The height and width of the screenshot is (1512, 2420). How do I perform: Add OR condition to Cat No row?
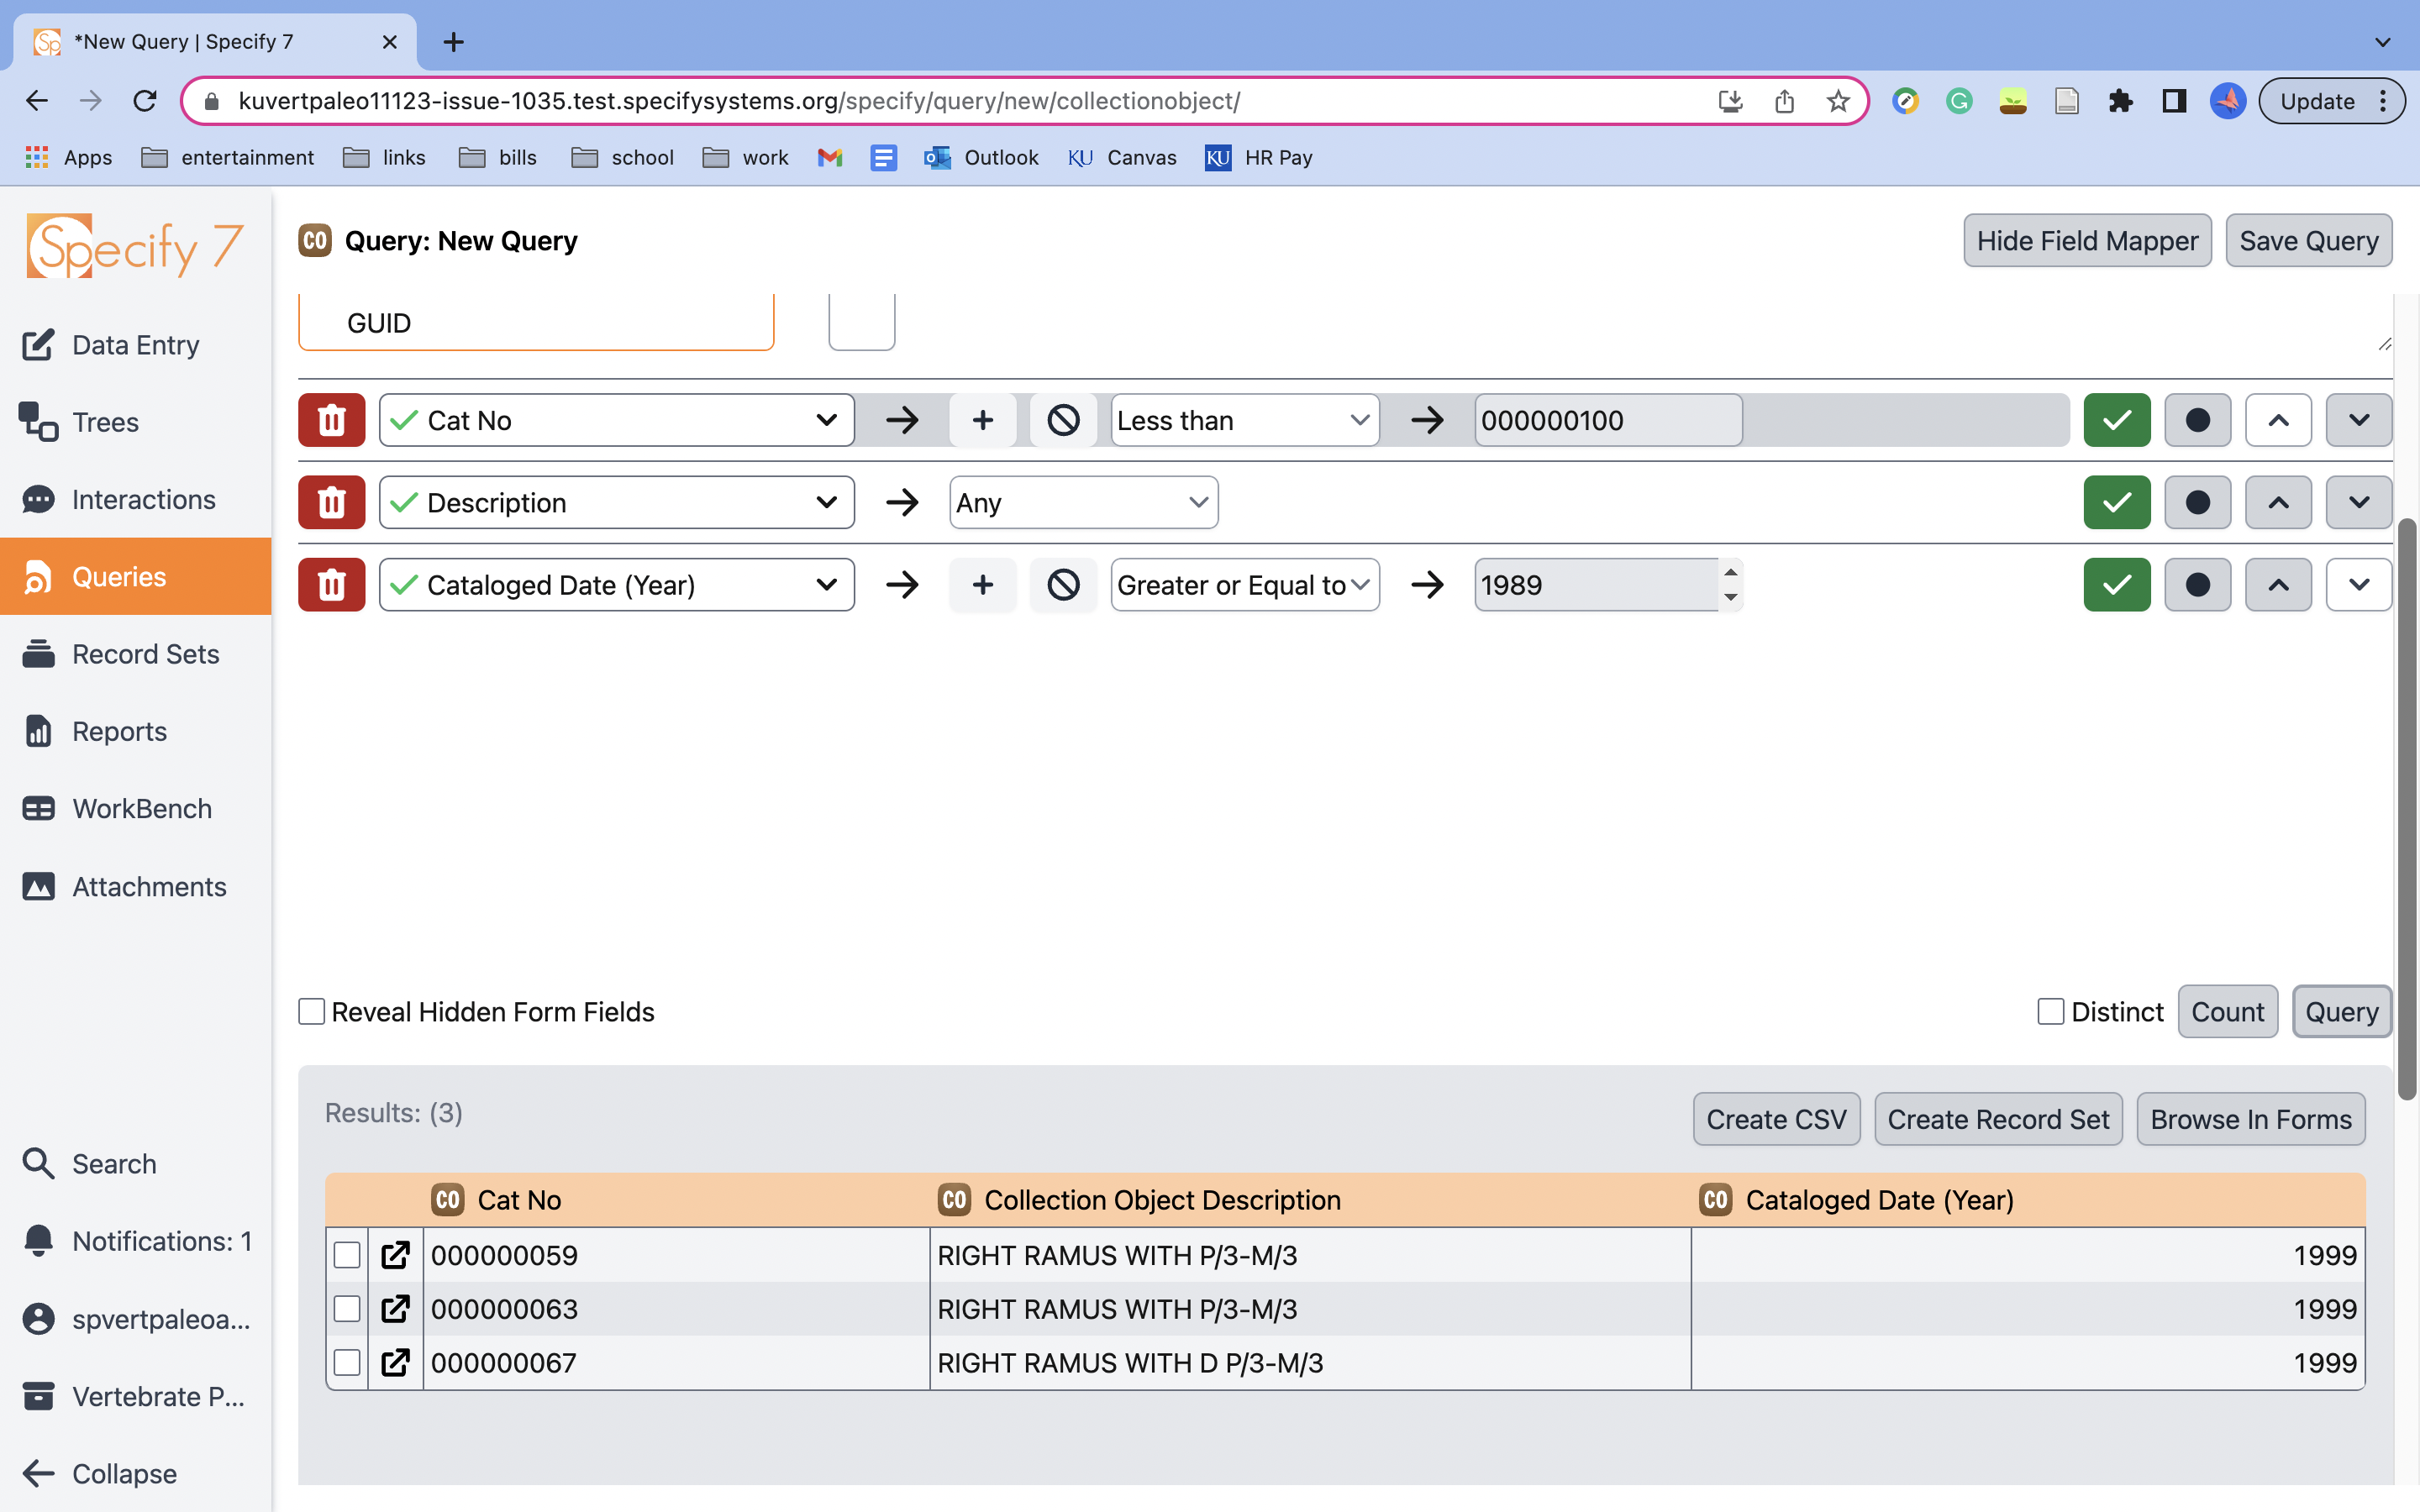tap(982, 420)
